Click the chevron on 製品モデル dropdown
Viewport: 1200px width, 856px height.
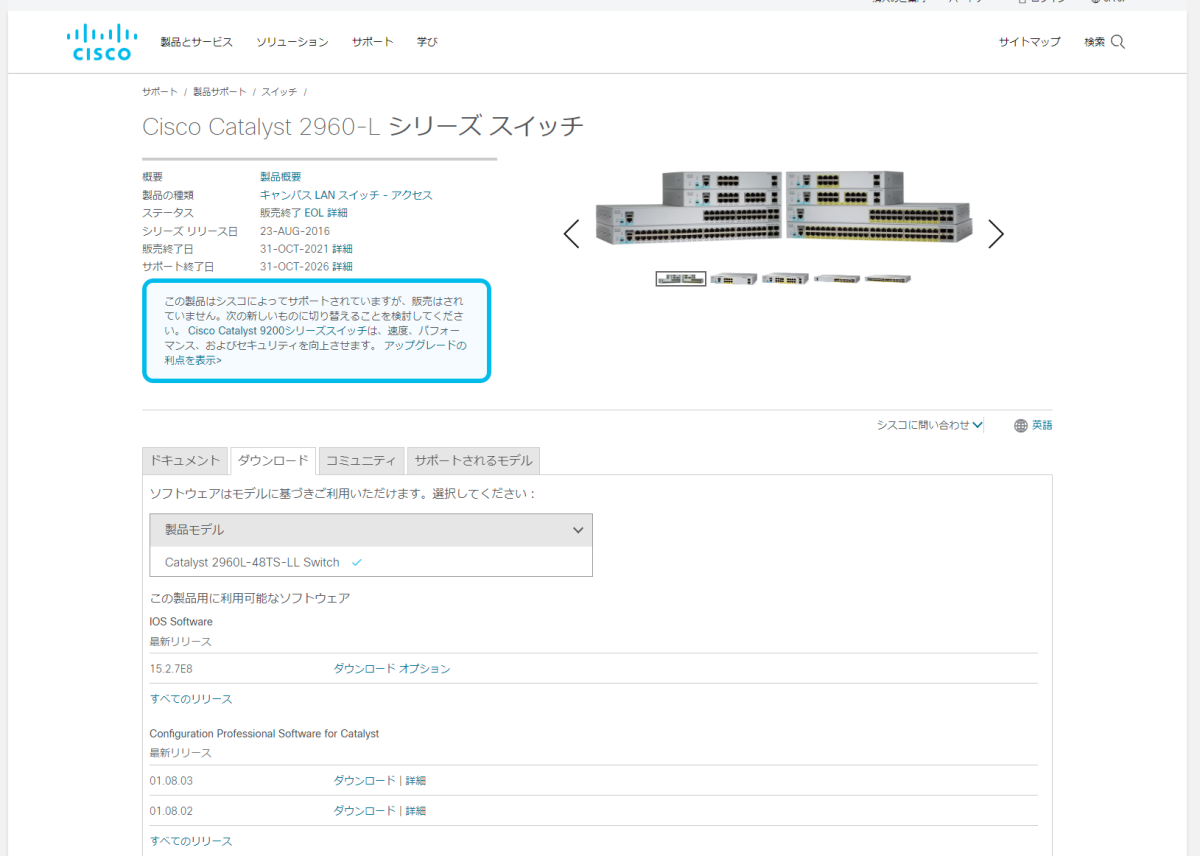[x=578, y=530]
